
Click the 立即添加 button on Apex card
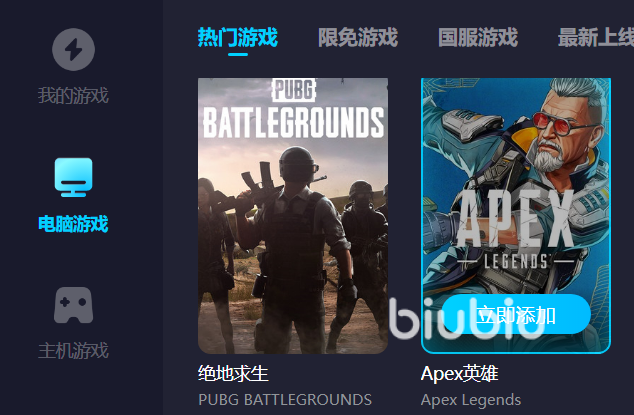tap(516, 314)
